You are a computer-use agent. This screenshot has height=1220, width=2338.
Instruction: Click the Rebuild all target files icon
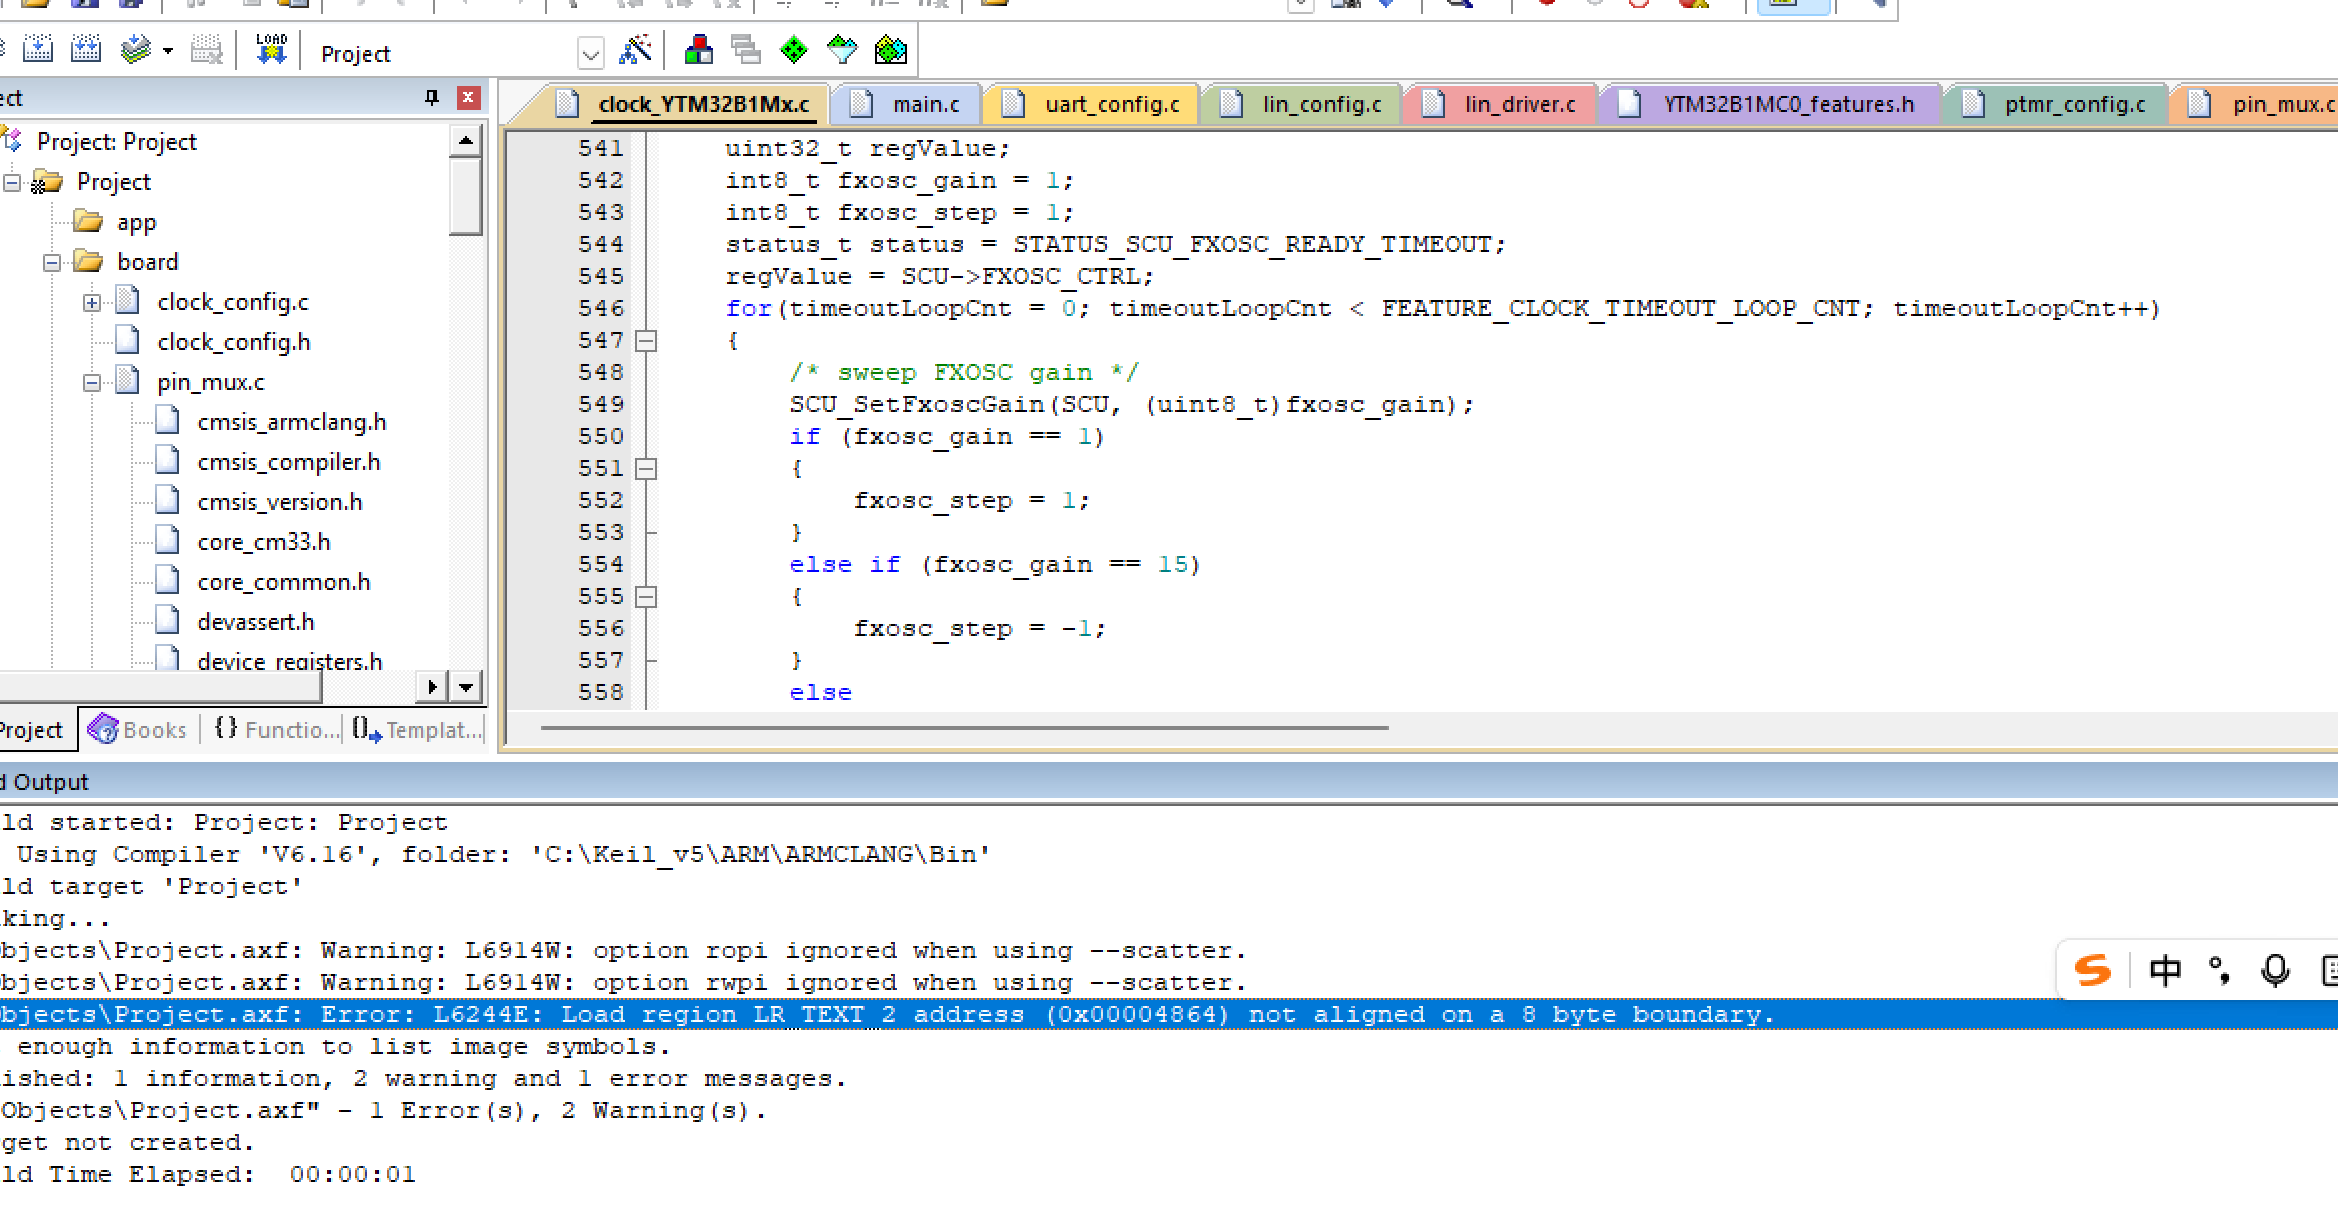click(x=86, y=49)
